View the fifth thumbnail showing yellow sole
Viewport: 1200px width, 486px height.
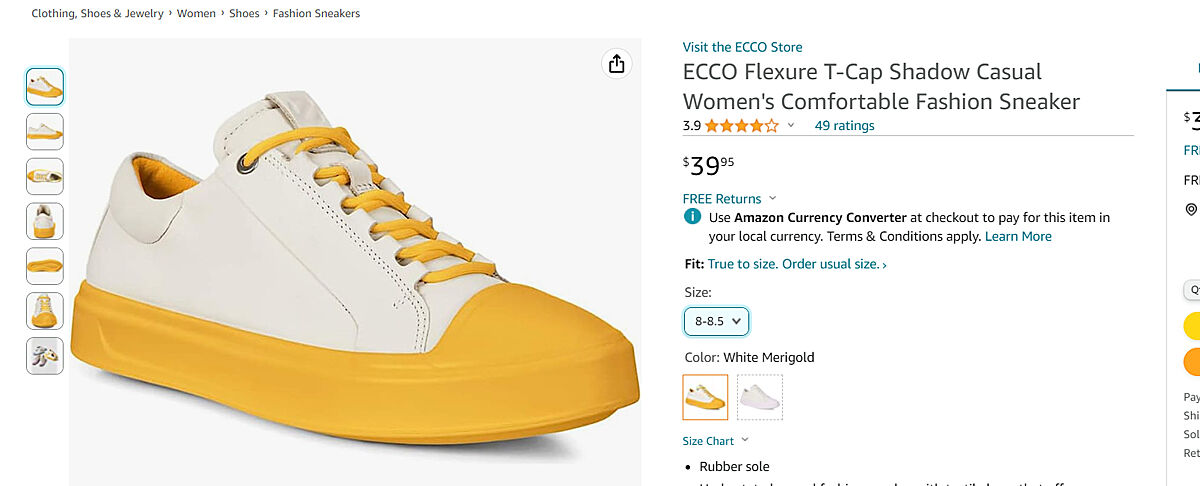[x=45, y=266]
